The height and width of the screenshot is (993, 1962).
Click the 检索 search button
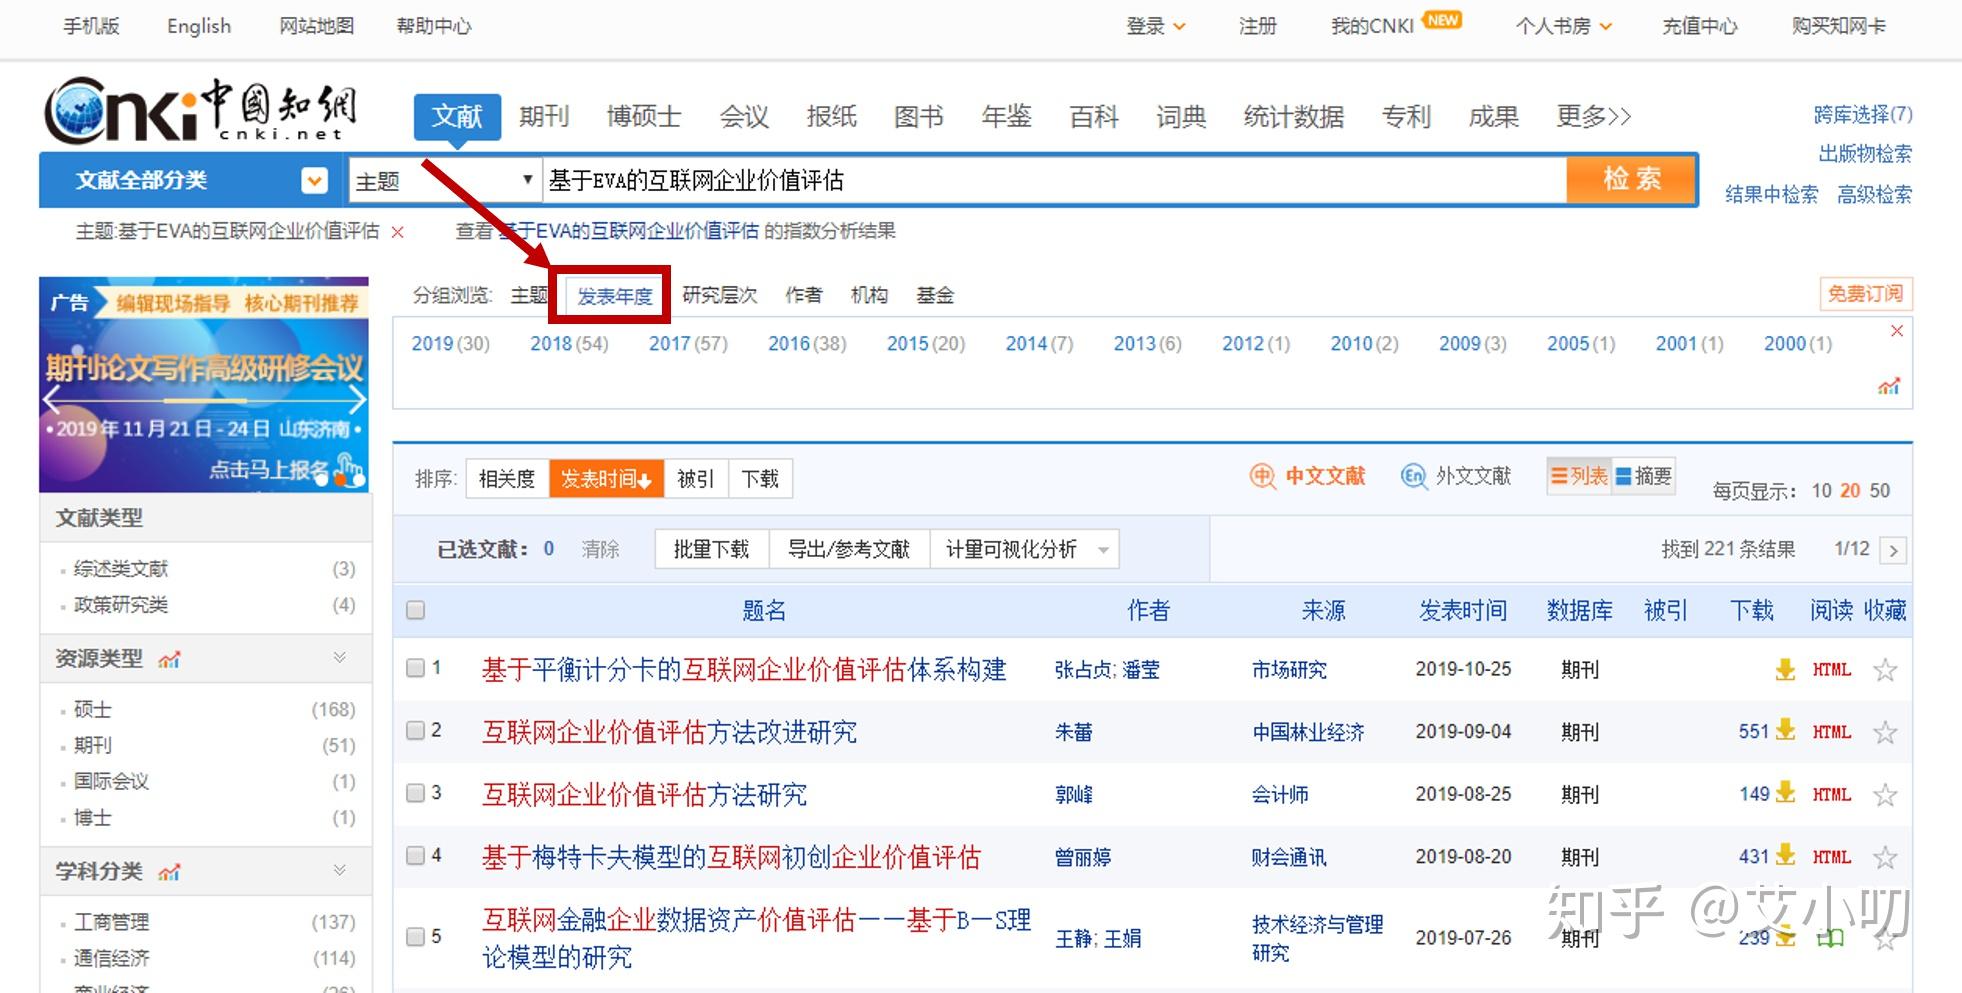click(1630, 179)
